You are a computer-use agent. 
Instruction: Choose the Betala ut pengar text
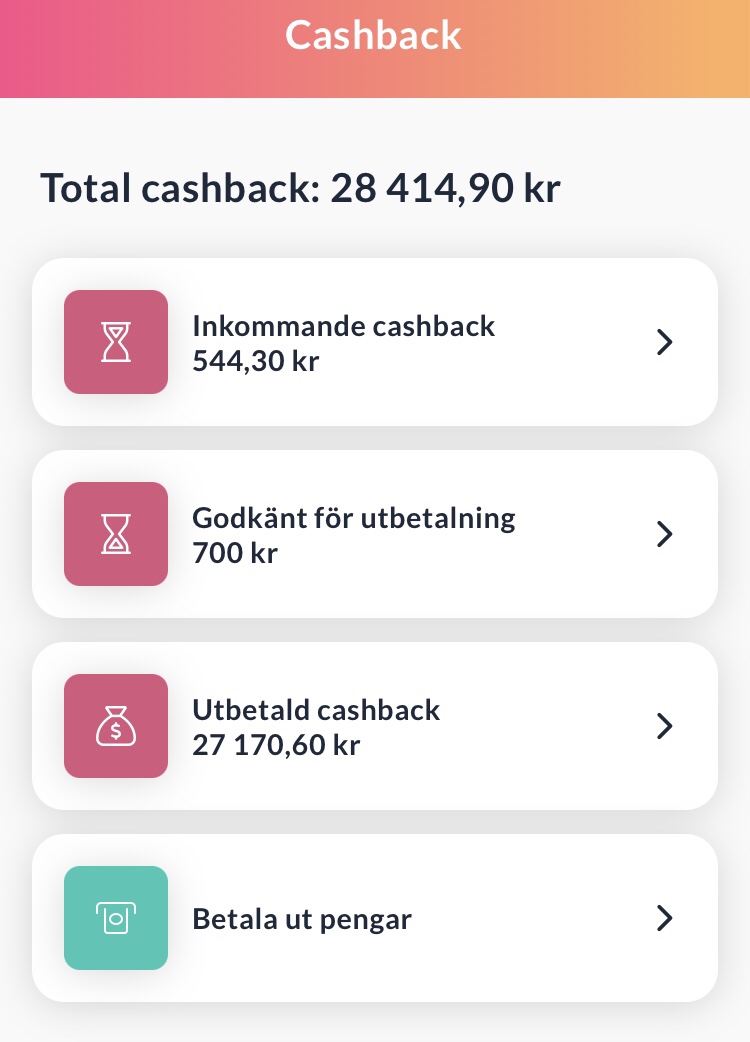302,920
